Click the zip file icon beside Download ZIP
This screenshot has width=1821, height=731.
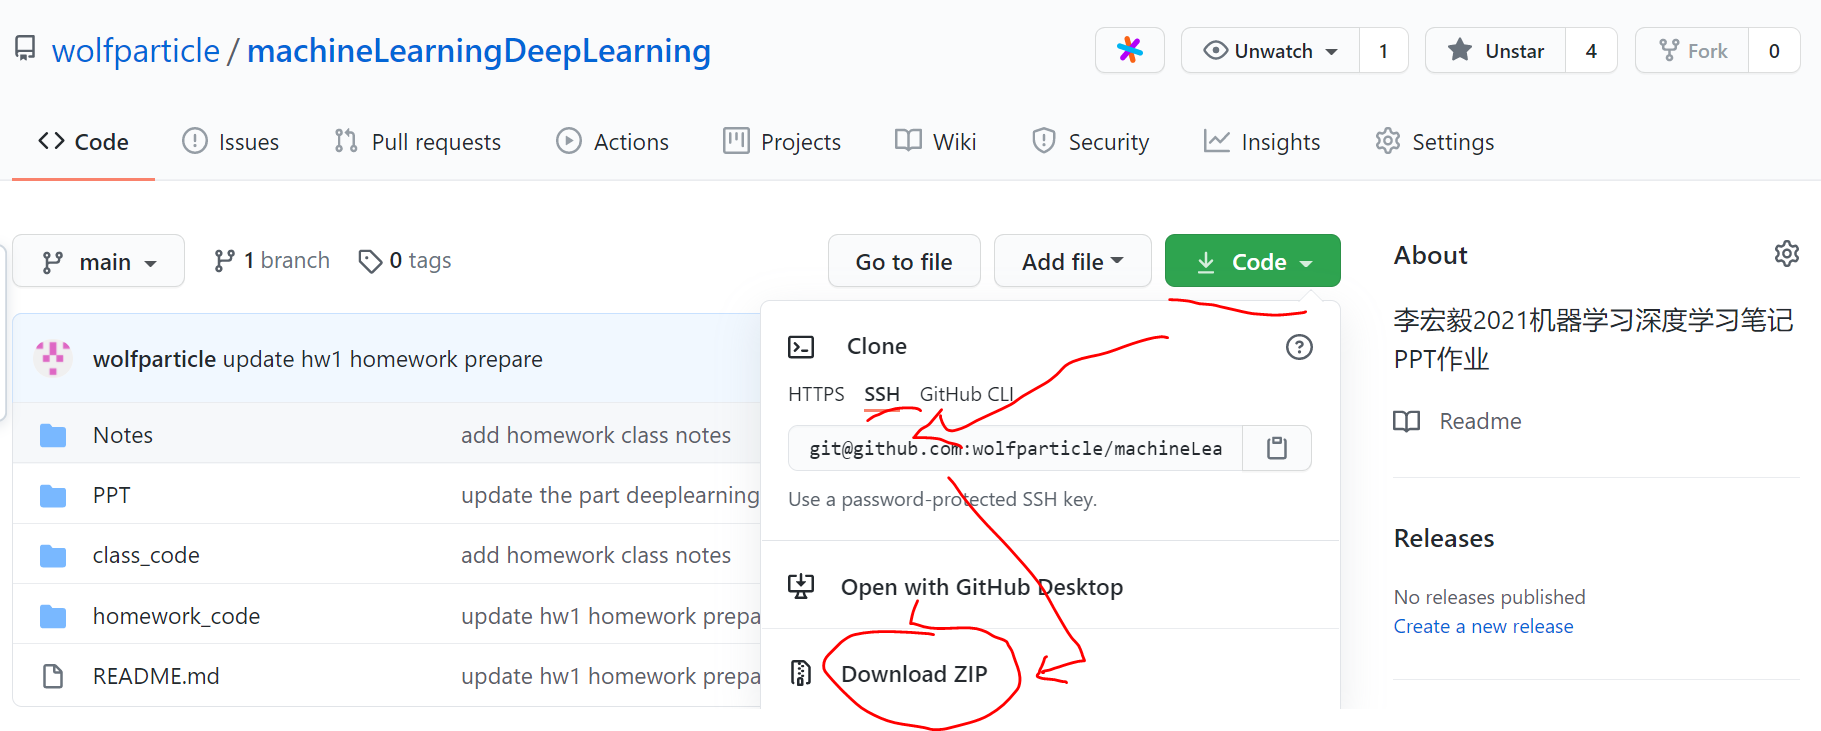click(801, 673)
